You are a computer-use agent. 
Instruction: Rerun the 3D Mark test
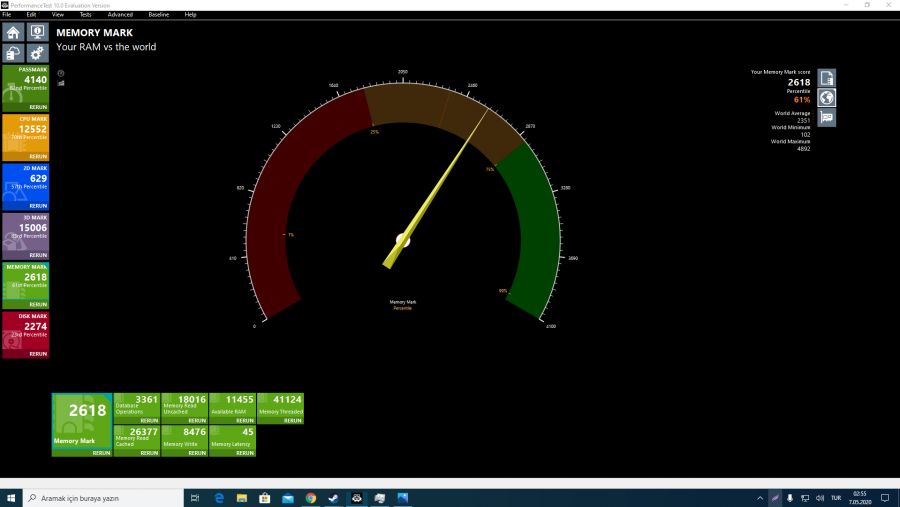(x=38, y=256)
